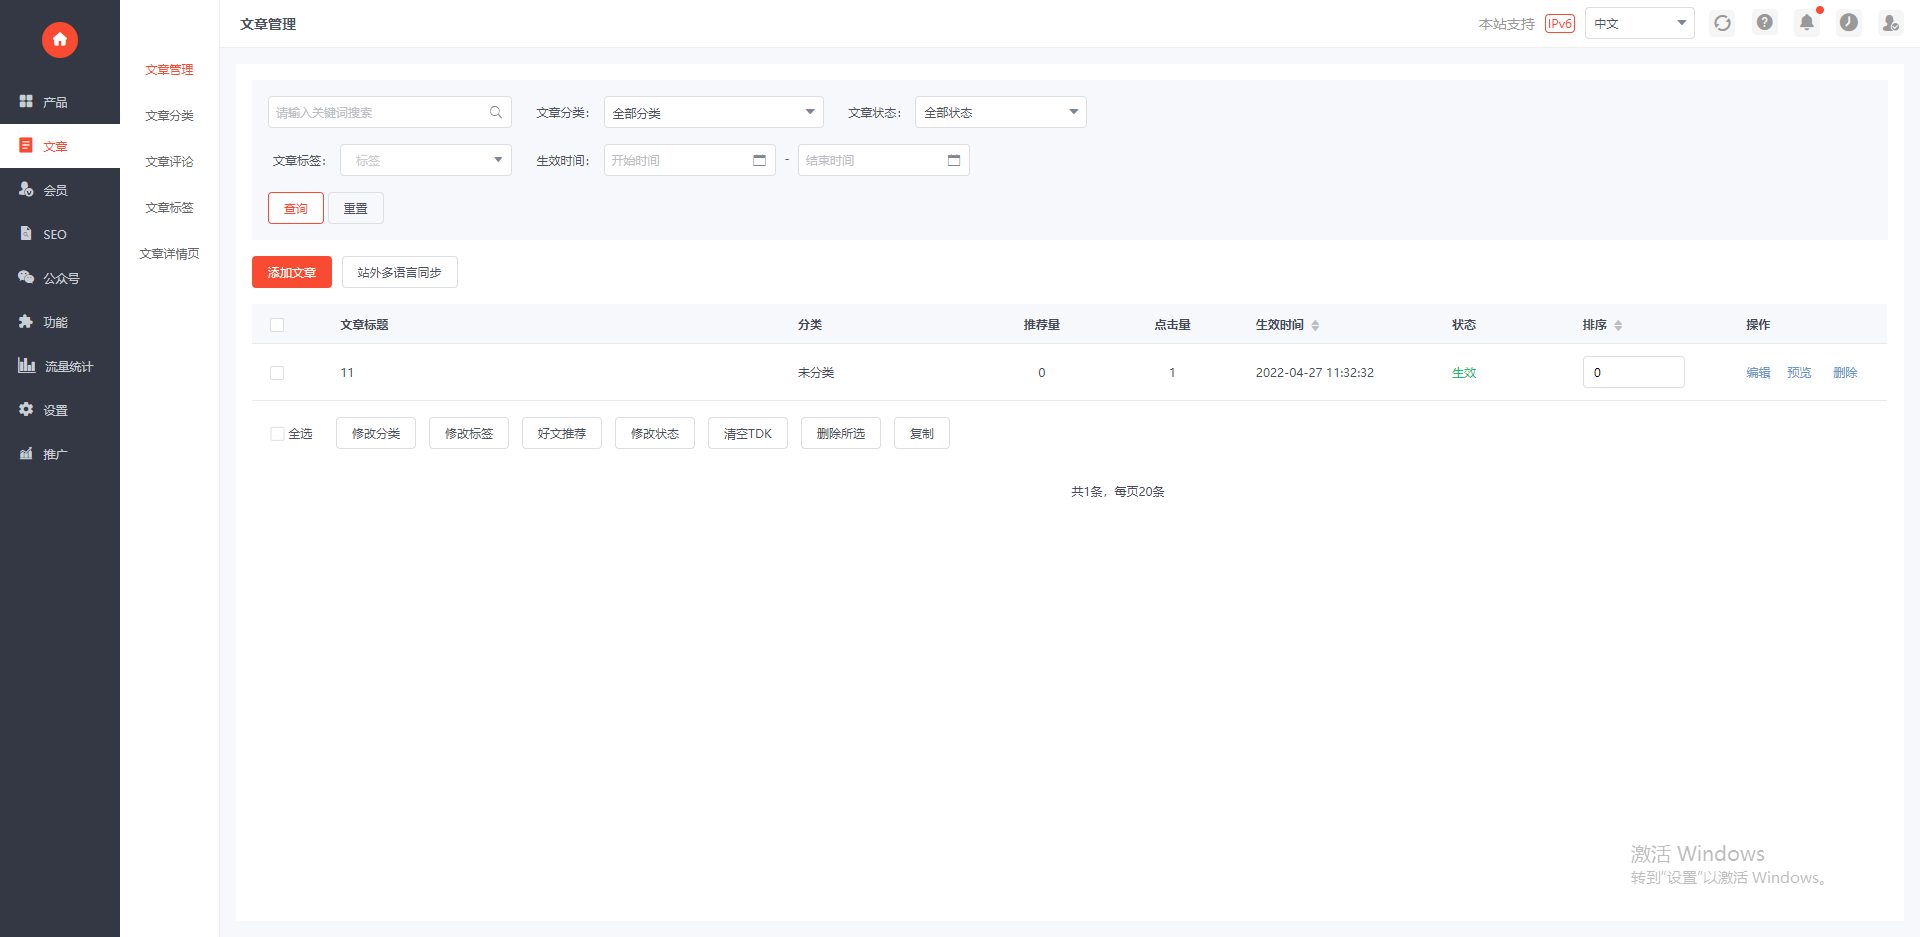Select 文章详情页 submenu item
The image size is (1920, 937).
tap(169, 254)
